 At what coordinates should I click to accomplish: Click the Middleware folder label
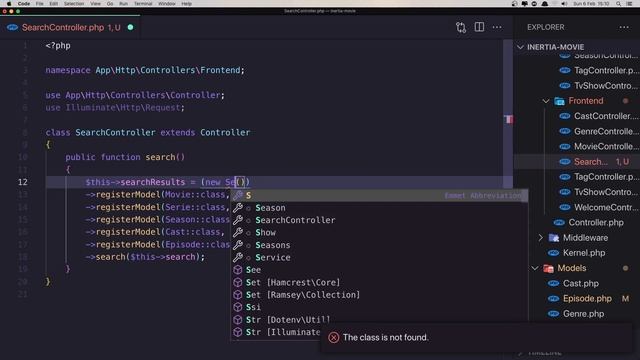coord(585,238)
